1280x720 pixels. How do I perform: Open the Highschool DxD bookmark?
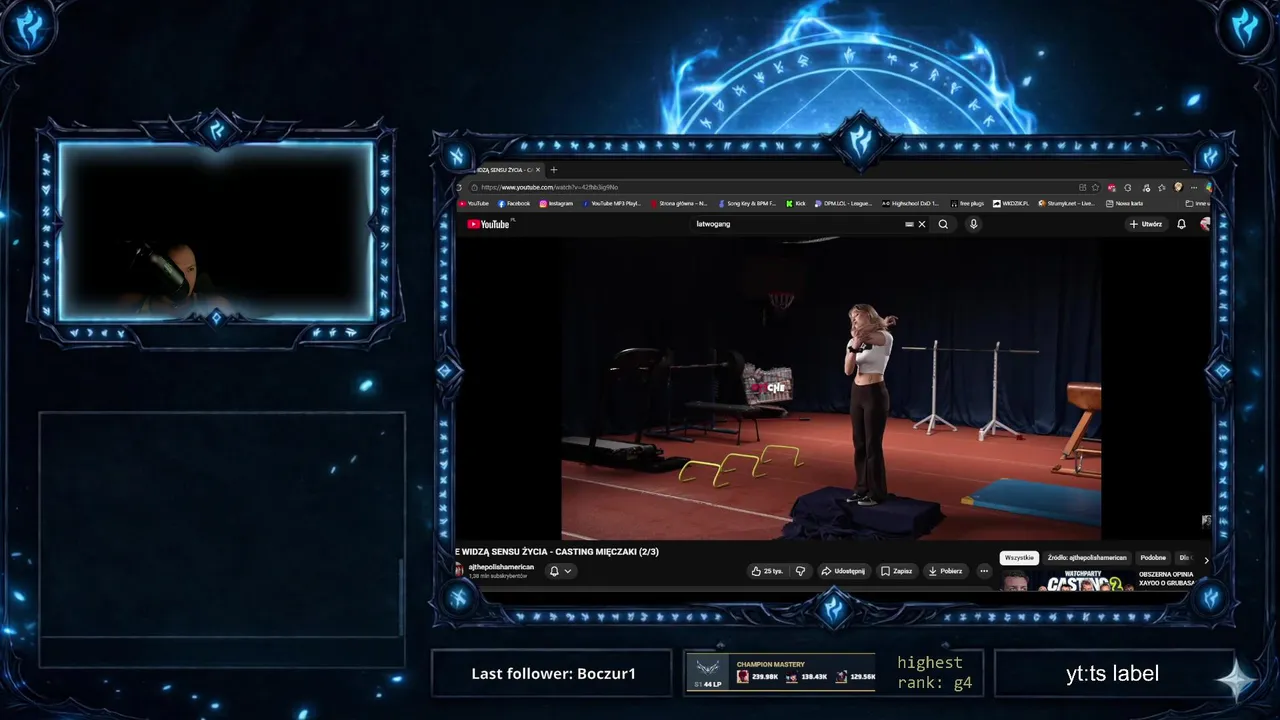tap(910, 203)
